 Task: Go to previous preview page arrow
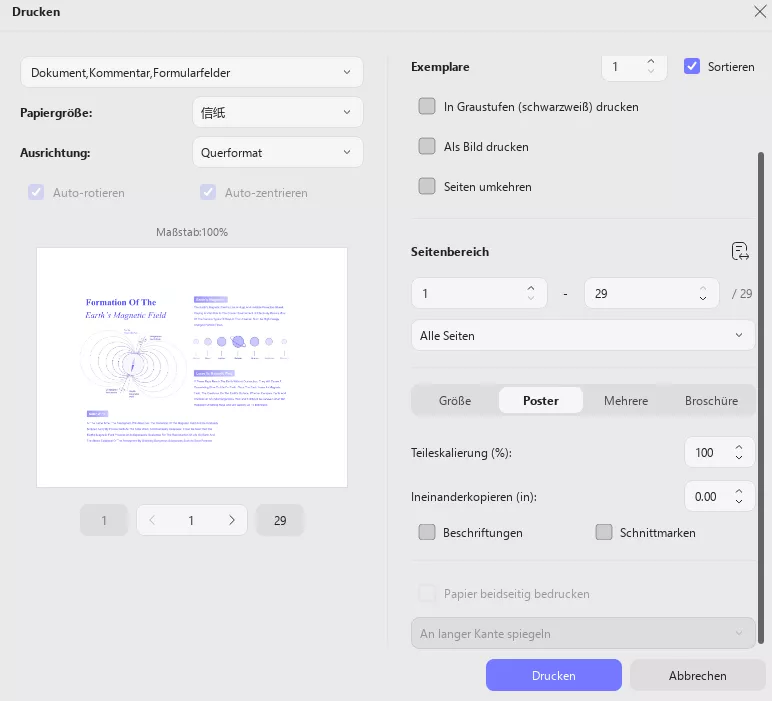click(x=151, y=520)
